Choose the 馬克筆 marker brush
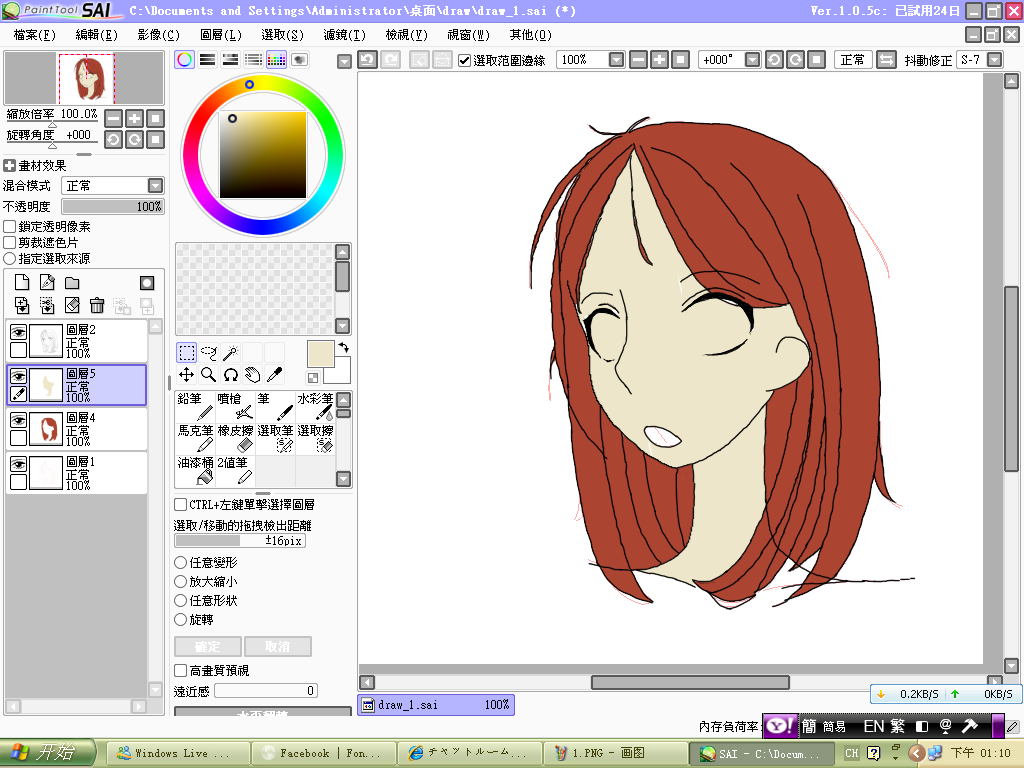 pos(195,438)
